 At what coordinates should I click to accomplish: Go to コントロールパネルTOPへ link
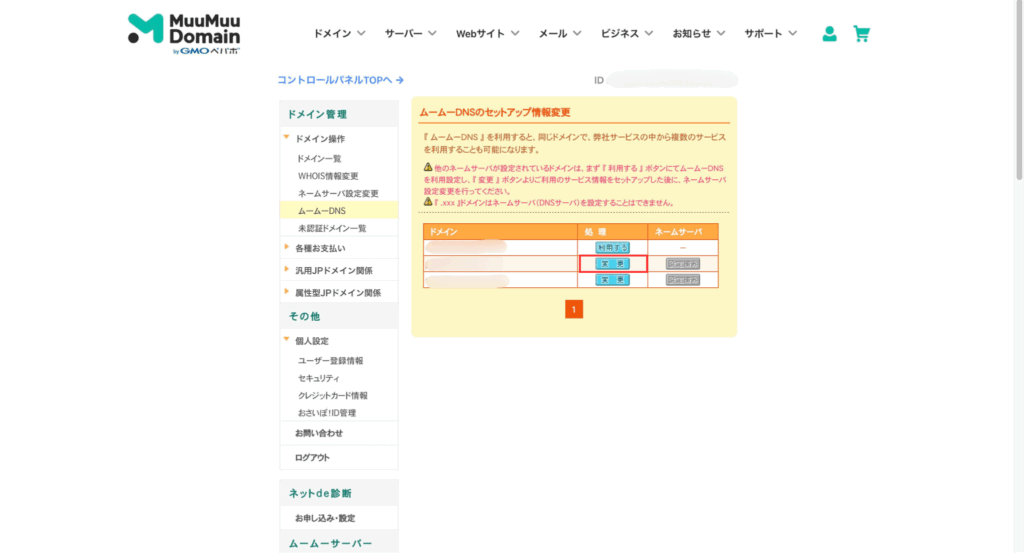click(340, 80)
